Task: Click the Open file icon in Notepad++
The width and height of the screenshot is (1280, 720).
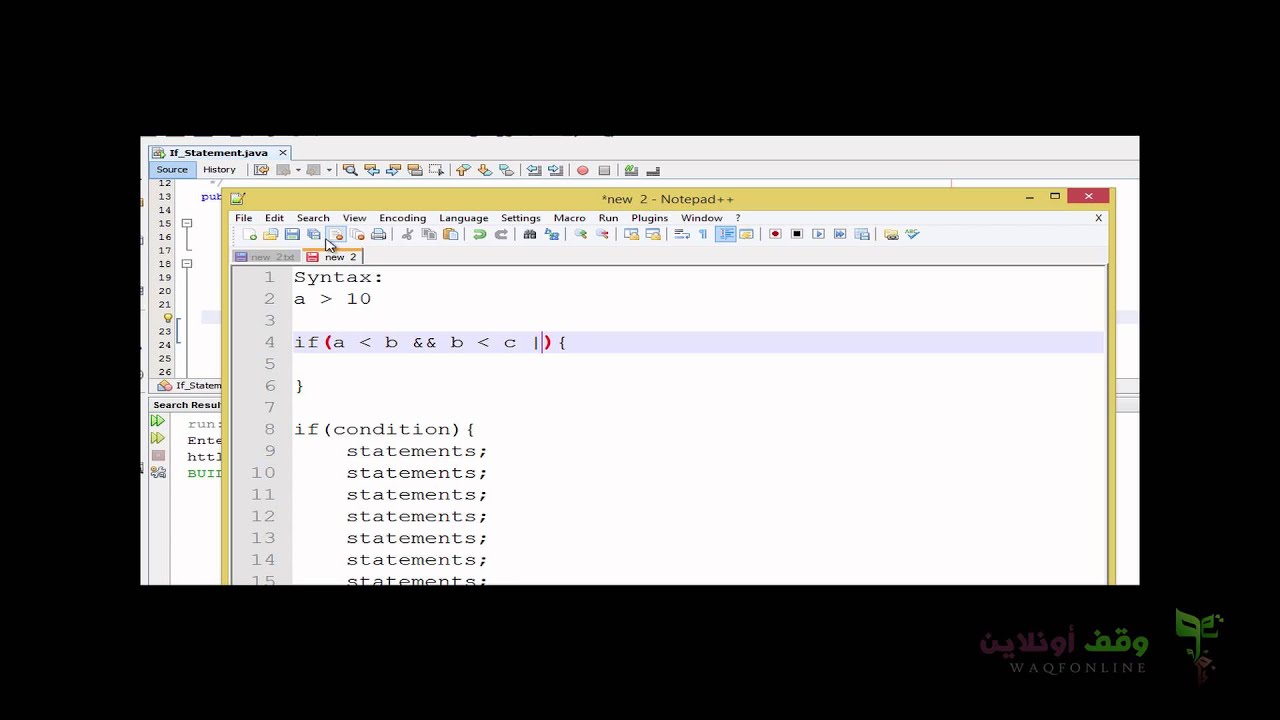Action: click(270, 234)
